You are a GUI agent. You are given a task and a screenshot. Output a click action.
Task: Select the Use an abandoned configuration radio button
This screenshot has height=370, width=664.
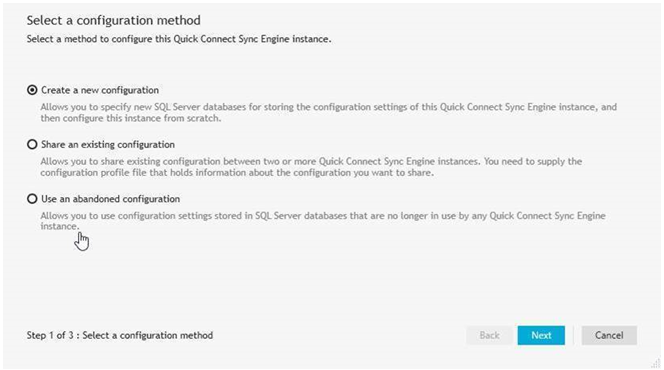click(32, 199)
